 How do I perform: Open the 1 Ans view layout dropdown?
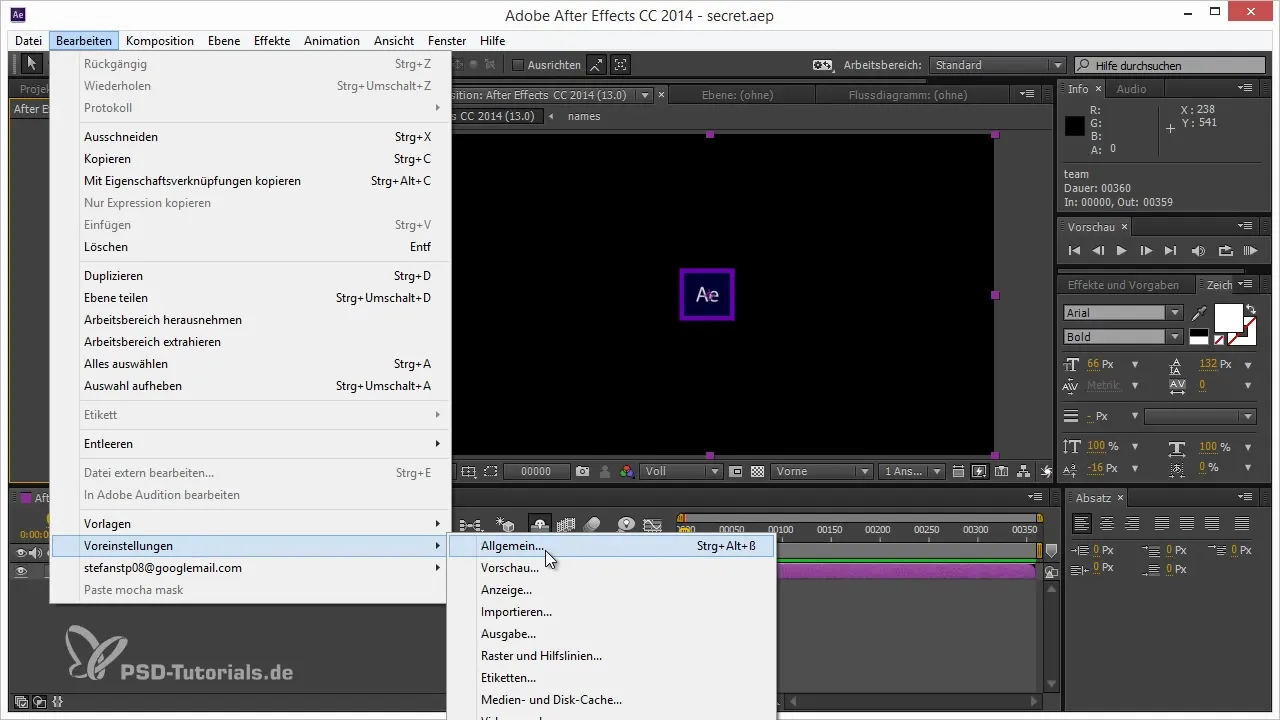(913, 471)
